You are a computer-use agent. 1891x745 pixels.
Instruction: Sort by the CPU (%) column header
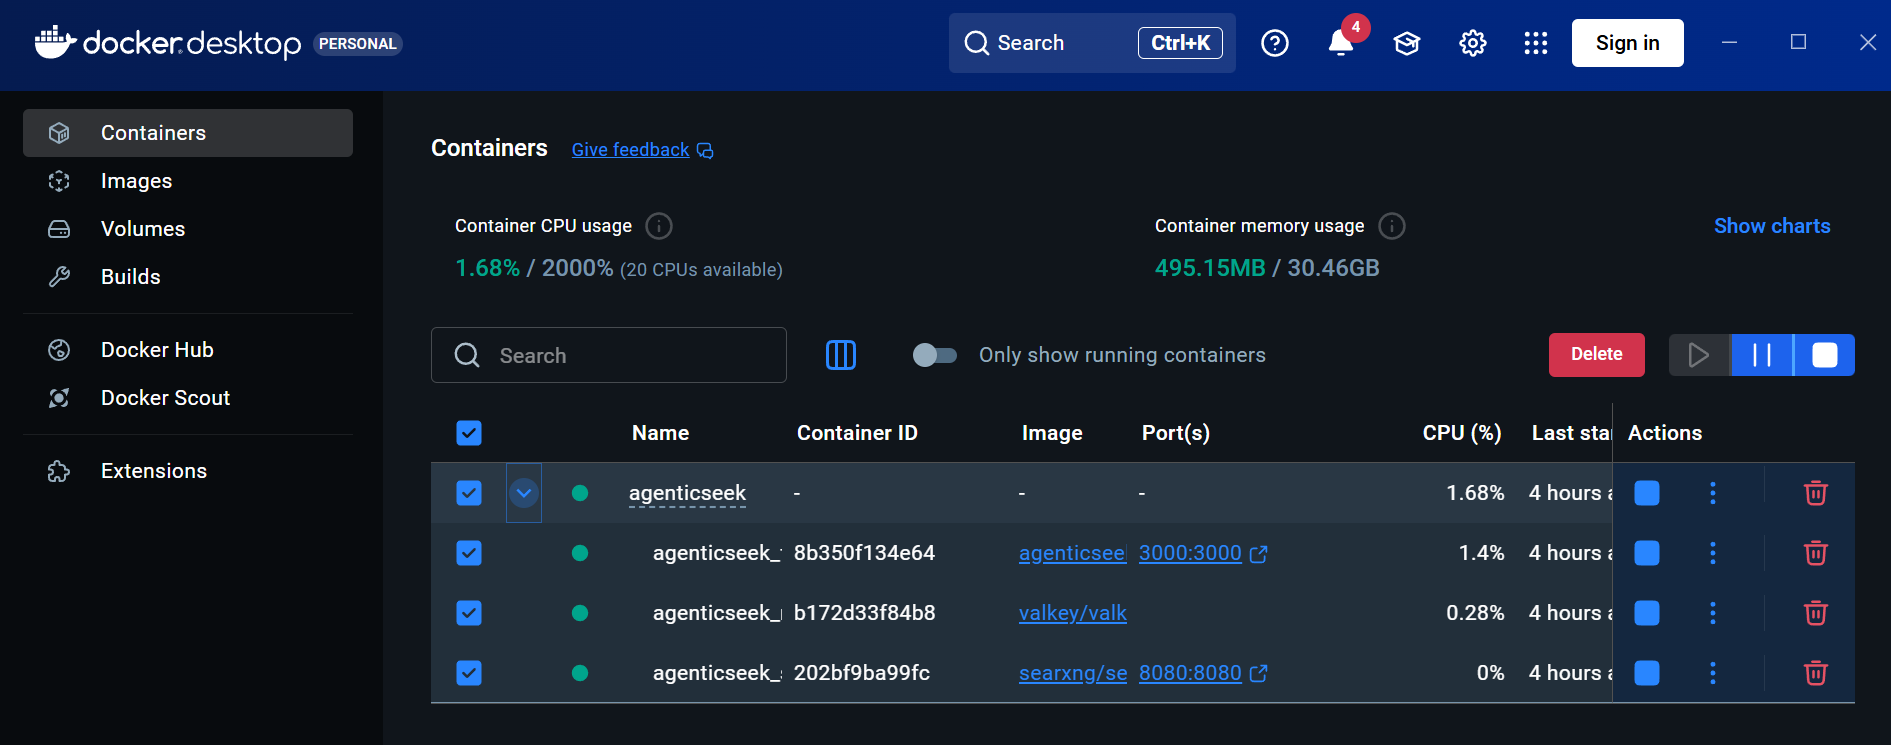[x=1462, y=433]
